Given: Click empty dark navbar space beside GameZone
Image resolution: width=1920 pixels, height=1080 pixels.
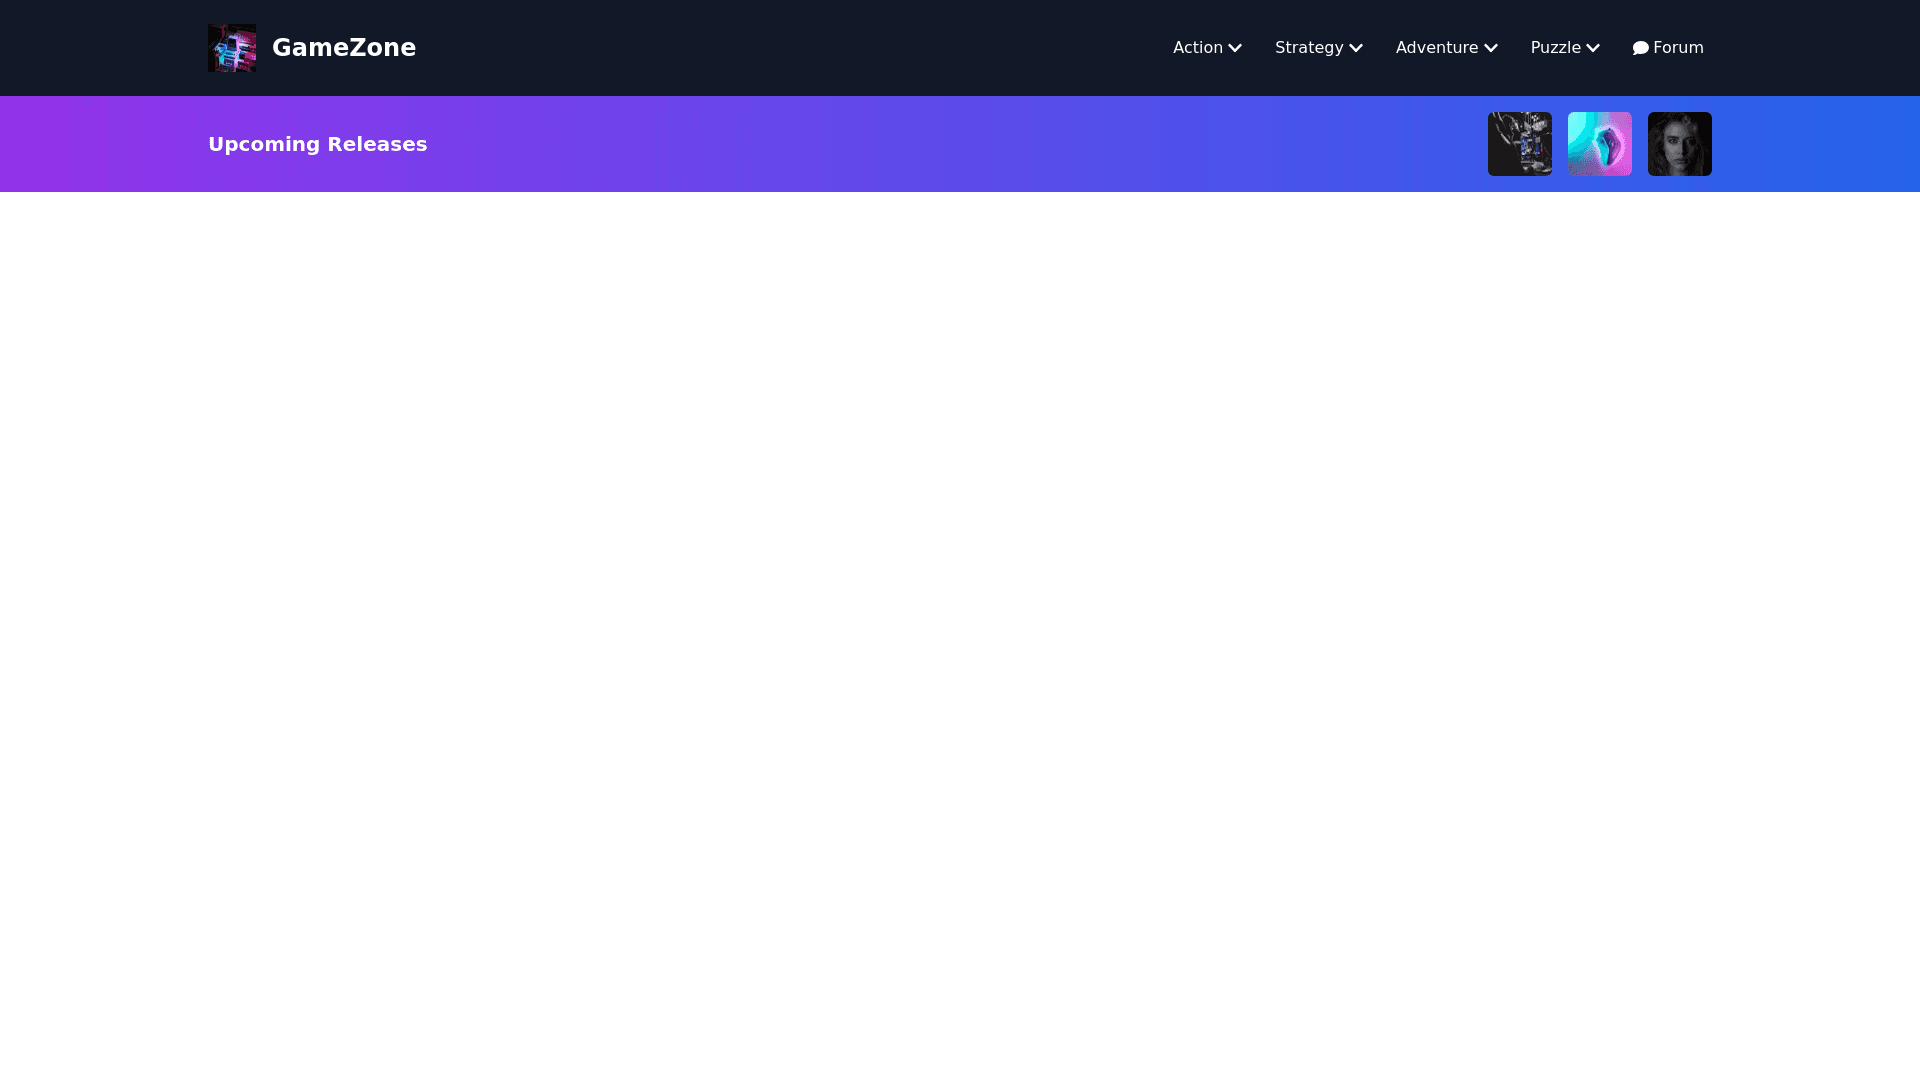Looking at the screenshot, I should click(x=780, y=48).
